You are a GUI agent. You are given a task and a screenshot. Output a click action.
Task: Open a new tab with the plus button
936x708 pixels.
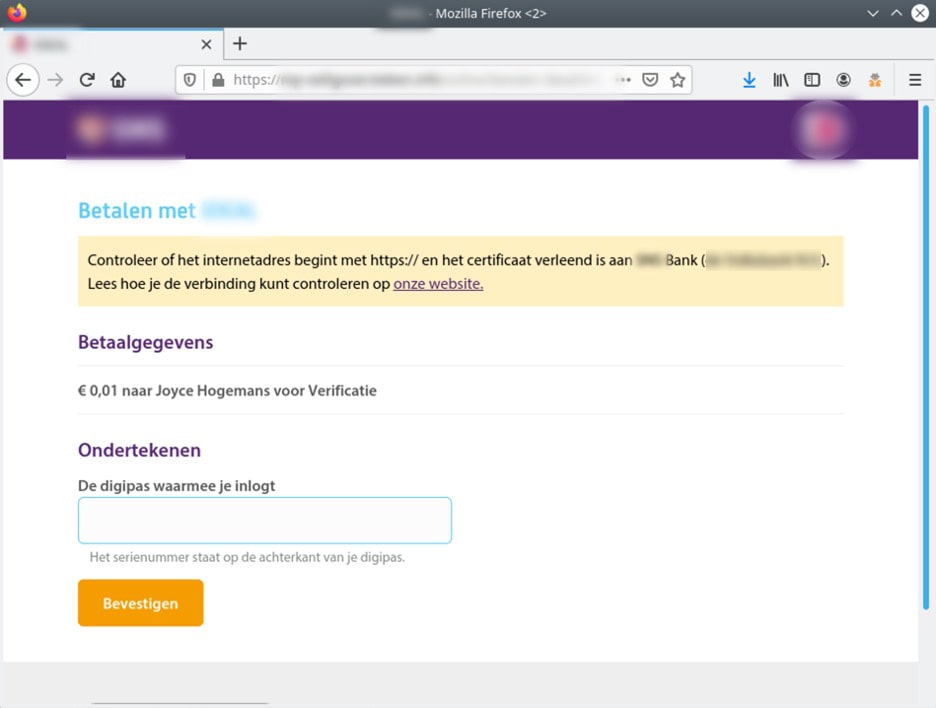(x=239, y=44)
